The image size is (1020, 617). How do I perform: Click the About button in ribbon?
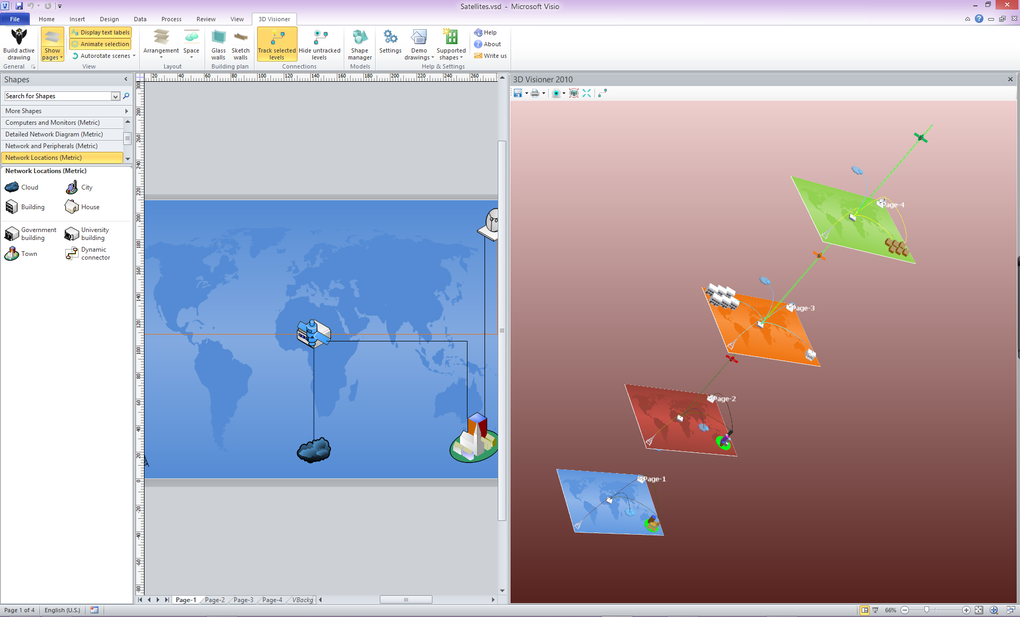point(488,44)
